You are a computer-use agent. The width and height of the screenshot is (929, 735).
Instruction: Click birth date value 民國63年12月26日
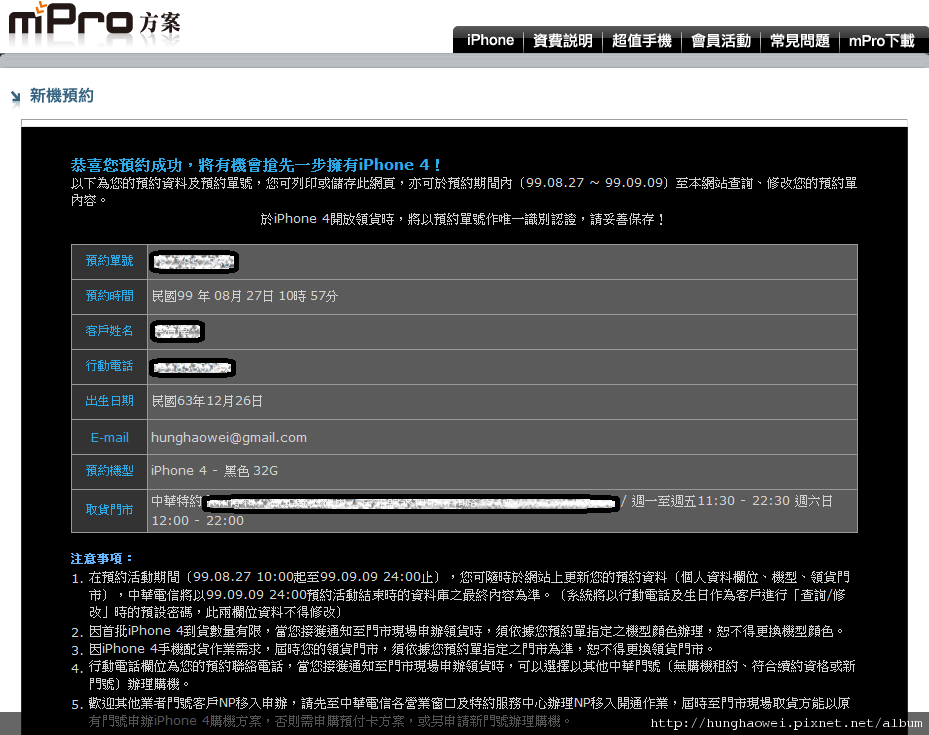click(x=207, y=401)
